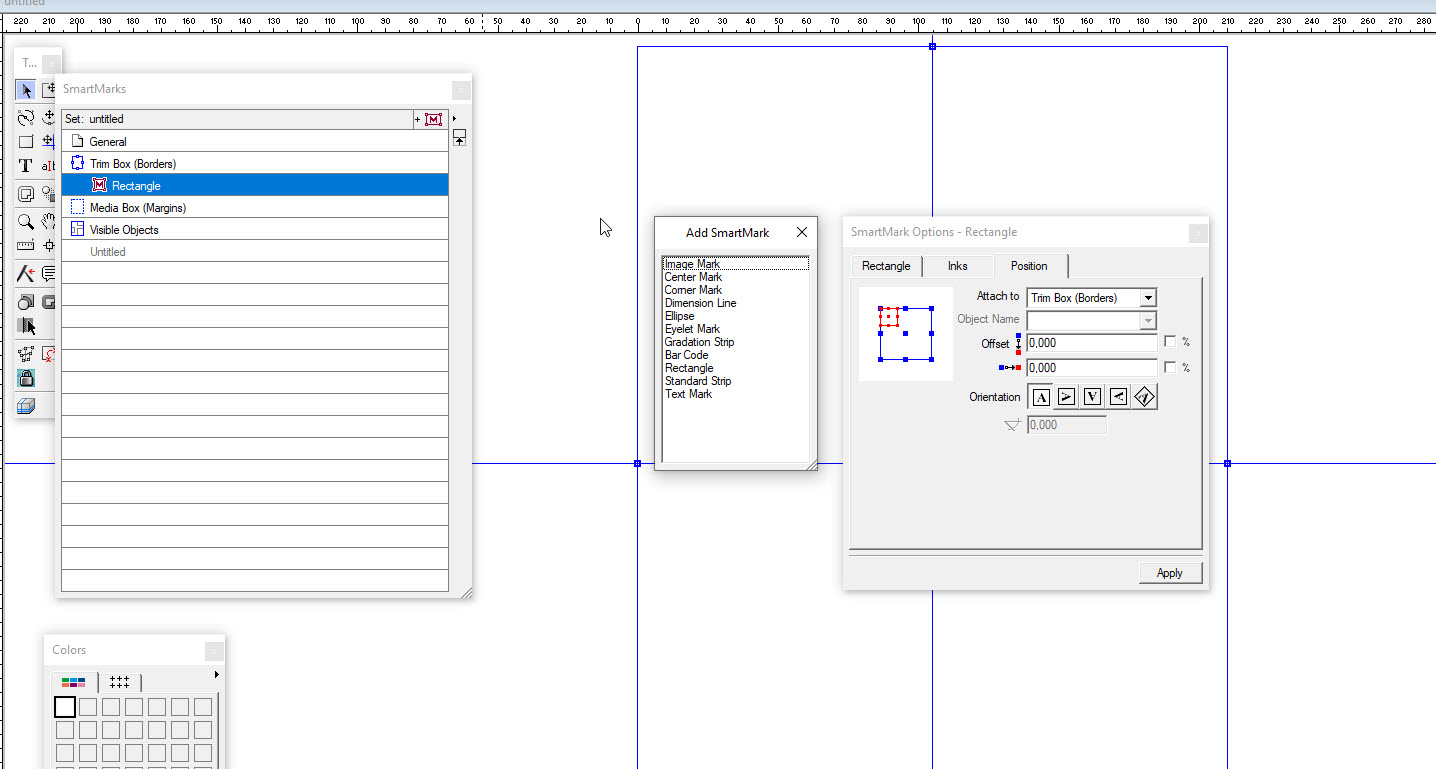1436x769 pixels.
Task: Select Media Box (Margins) in SmartMarks list
Action: pyautogui.click(x=137, y=208)
